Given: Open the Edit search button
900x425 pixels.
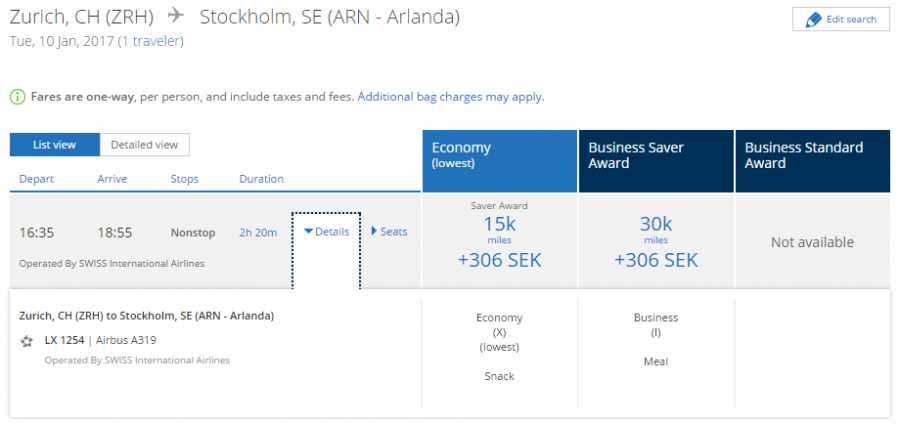Looking at the screenshot, I should (x=841, y=20).
